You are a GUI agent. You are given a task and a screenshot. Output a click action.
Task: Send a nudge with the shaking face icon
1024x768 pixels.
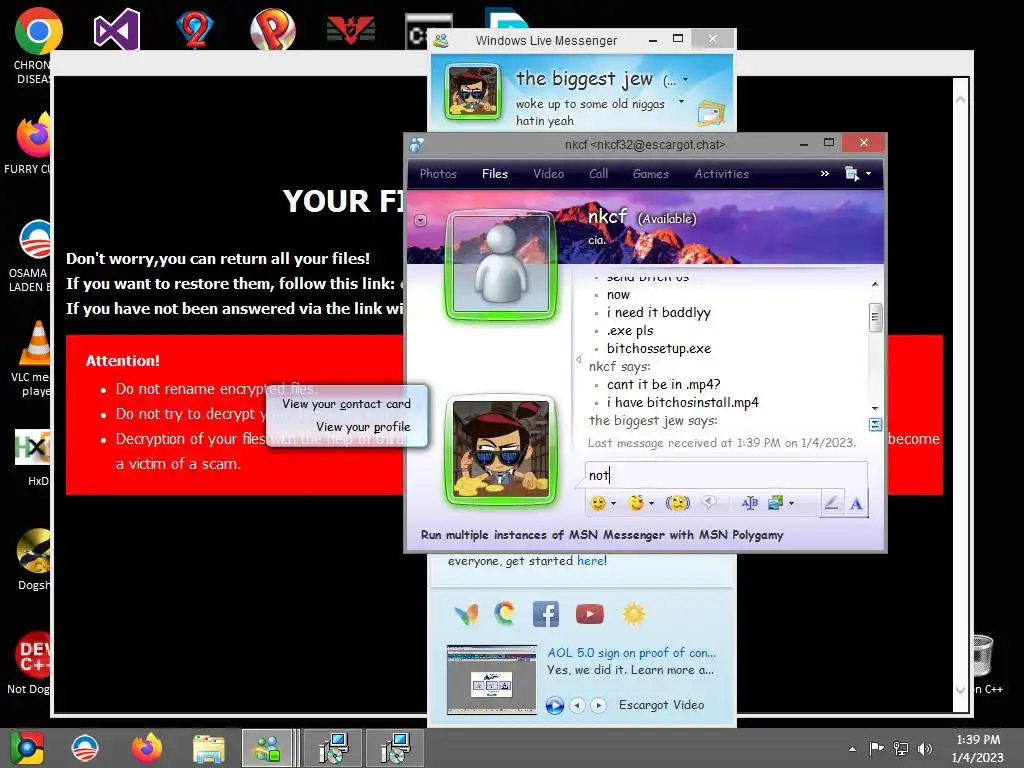677,503
